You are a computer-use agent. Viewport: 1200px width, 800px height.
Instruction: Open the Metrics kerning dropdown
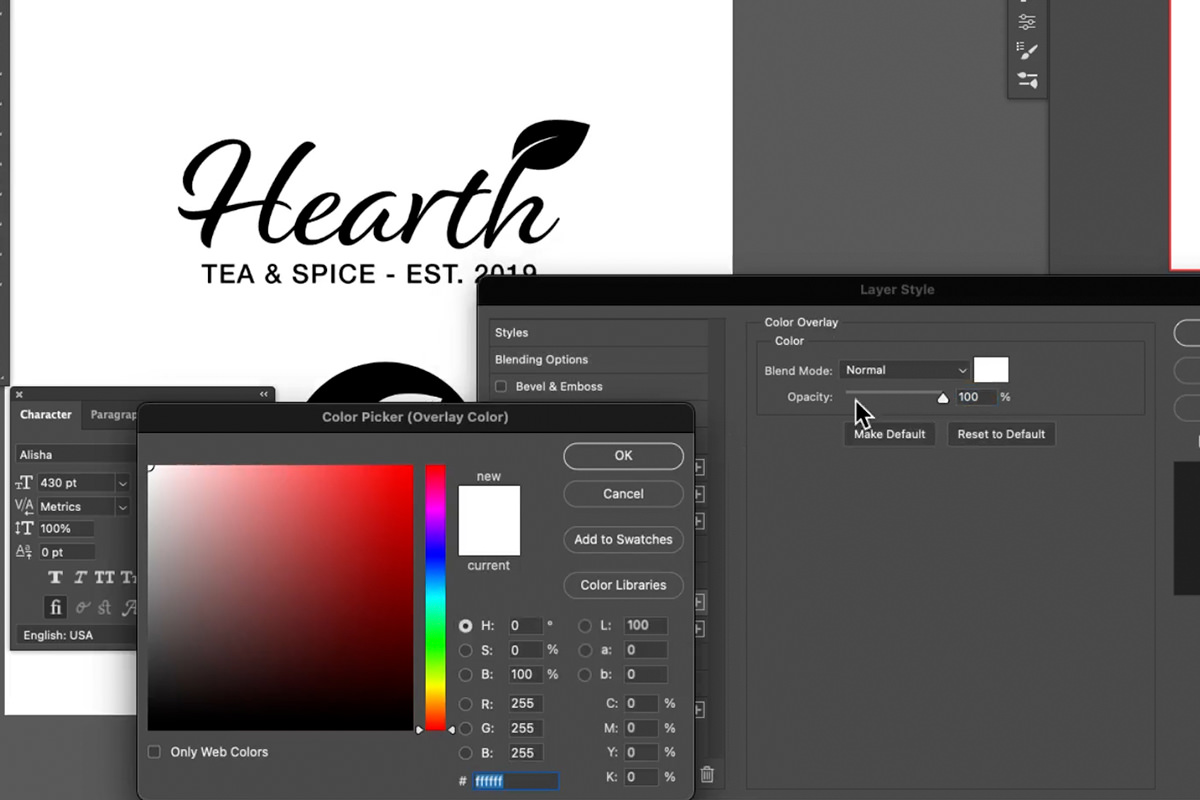(x=122, y=506)
